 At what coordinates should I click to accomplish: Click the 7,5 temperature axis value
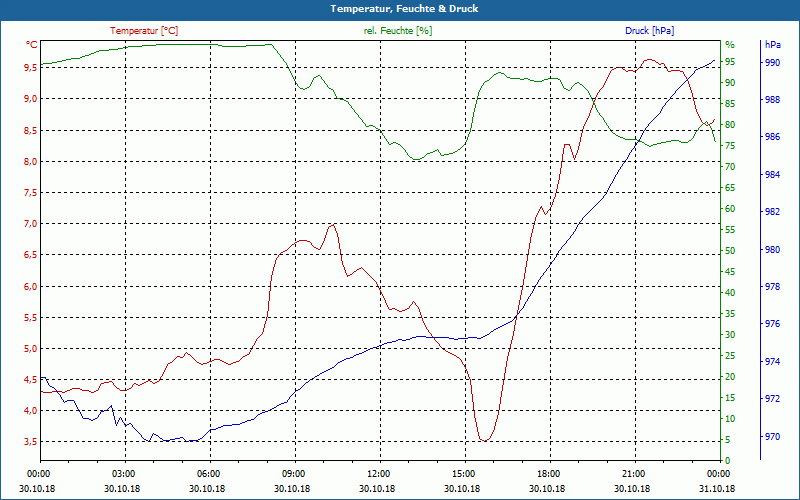coord(30,193)
